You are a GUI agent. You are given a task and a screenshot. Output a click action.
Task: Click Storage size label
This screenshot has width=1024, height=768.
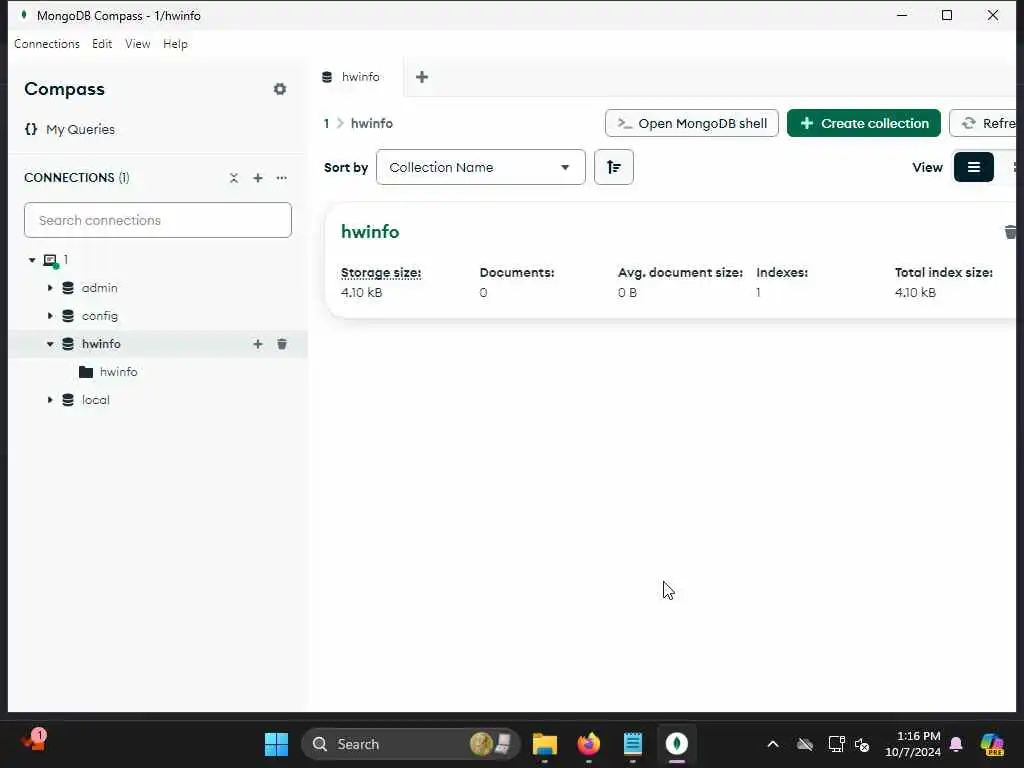tap(381, 273)
